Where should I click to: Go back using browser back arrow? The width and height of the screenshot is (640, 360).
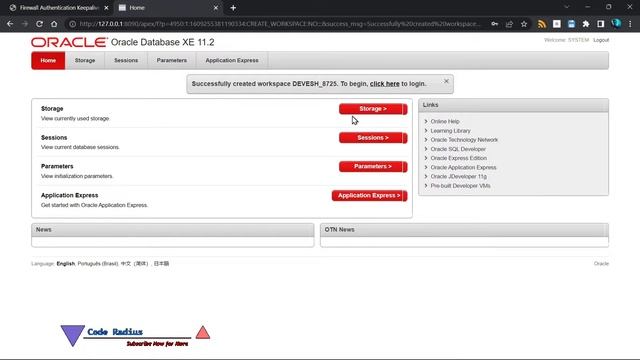10,24
